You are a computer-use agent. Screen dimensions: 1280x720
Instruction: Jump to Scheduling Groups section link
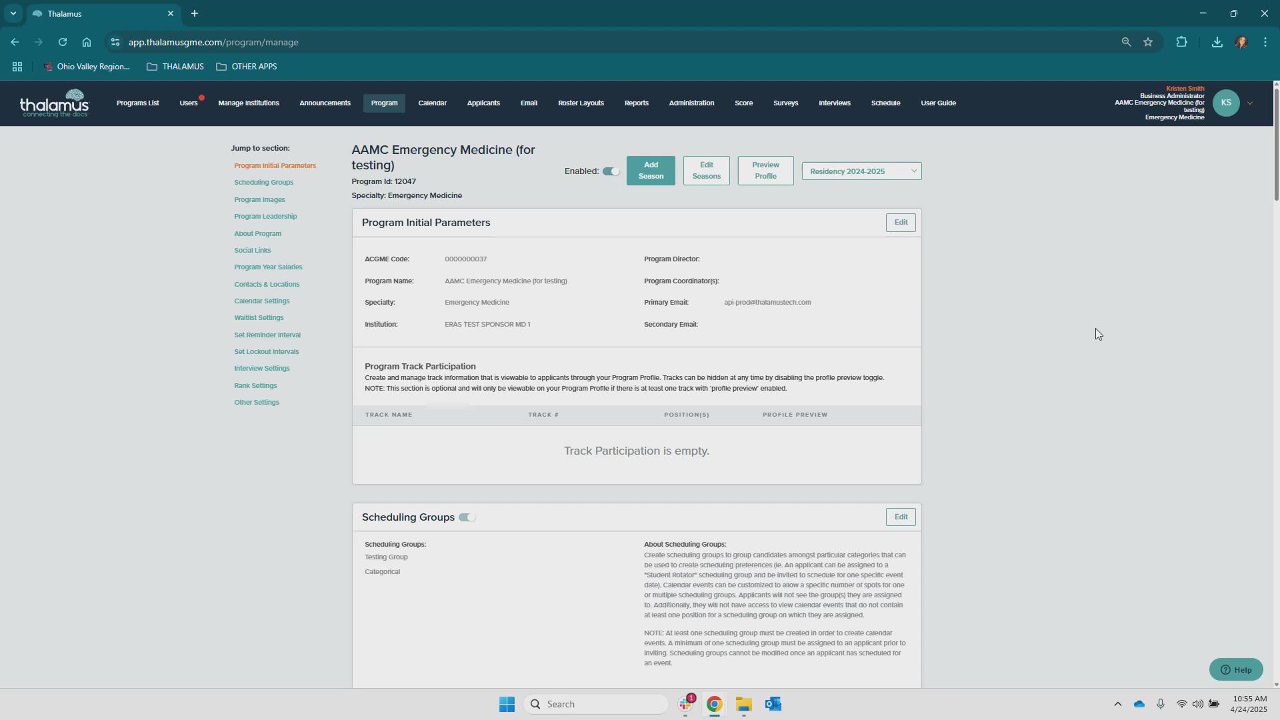[264, 183]
